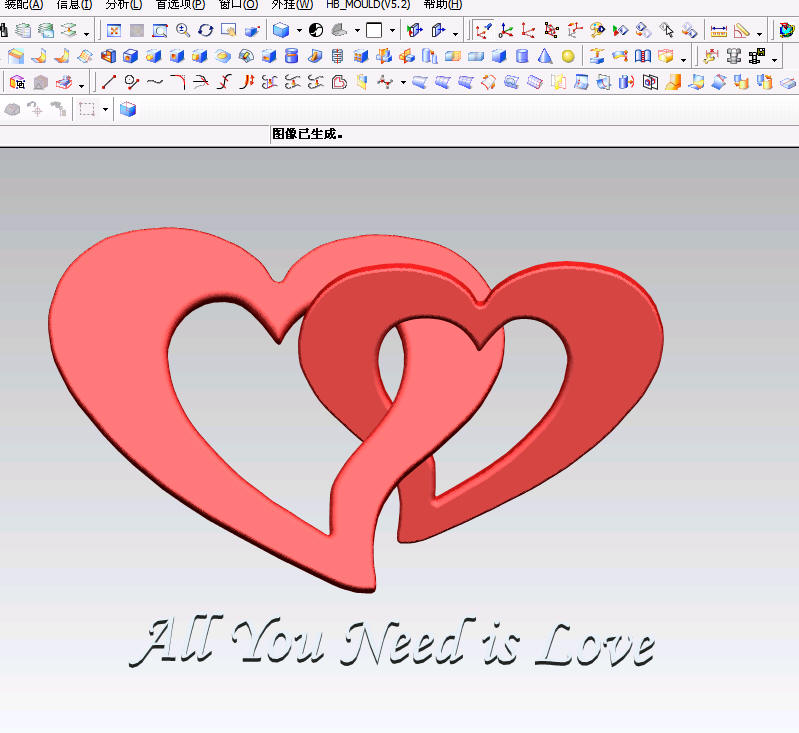Select the corner Fillet curve tool
The image size is (799, 733).
click(178, 82)
